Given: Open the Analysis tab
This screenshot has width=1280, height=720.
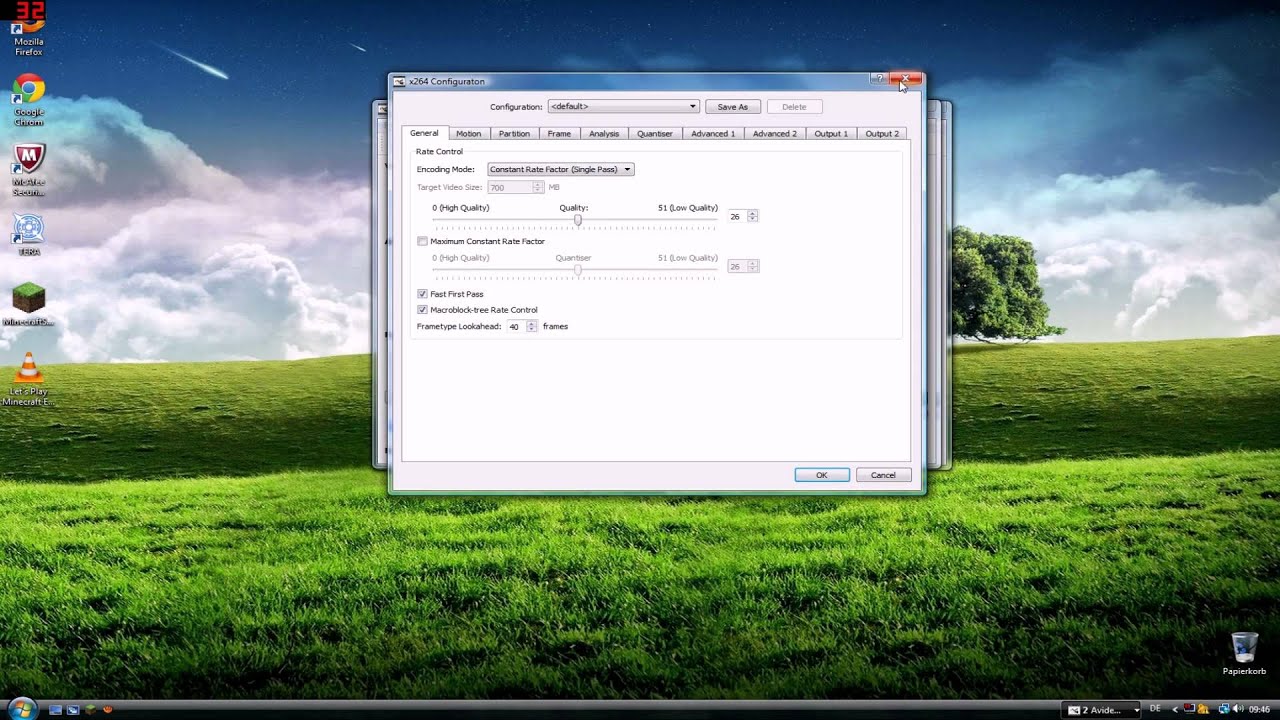Looking at the screenshot, I should point(604,133).
